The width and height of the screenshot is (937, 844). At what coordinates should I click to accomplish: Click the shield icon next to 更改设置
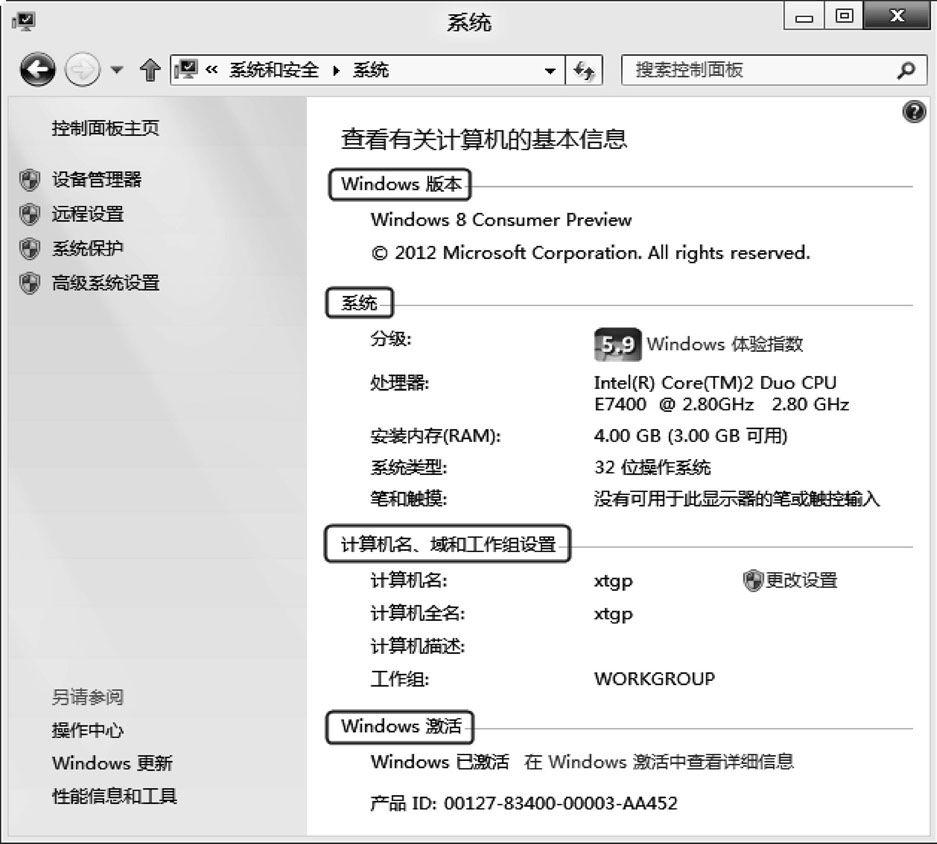point(752,580)
